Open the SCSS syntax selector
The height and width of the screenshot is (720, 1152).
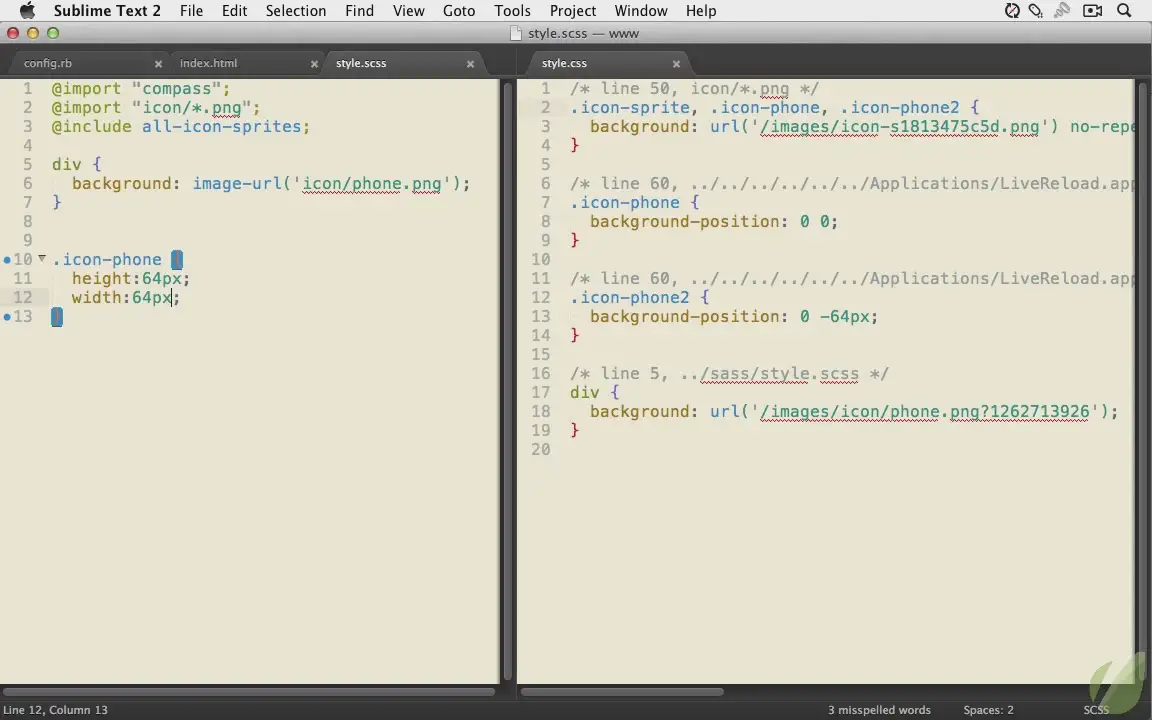pyautogui.click(x=1096, y=710)
